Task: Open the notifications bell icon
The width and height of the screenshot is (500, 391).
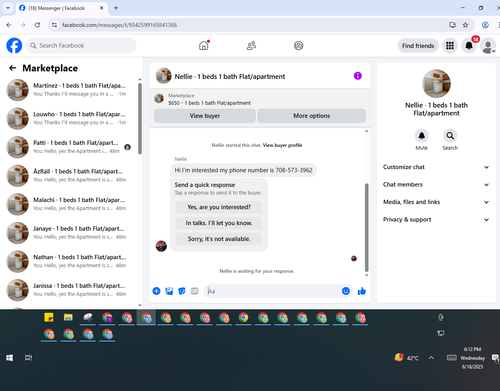Action: 469,46
